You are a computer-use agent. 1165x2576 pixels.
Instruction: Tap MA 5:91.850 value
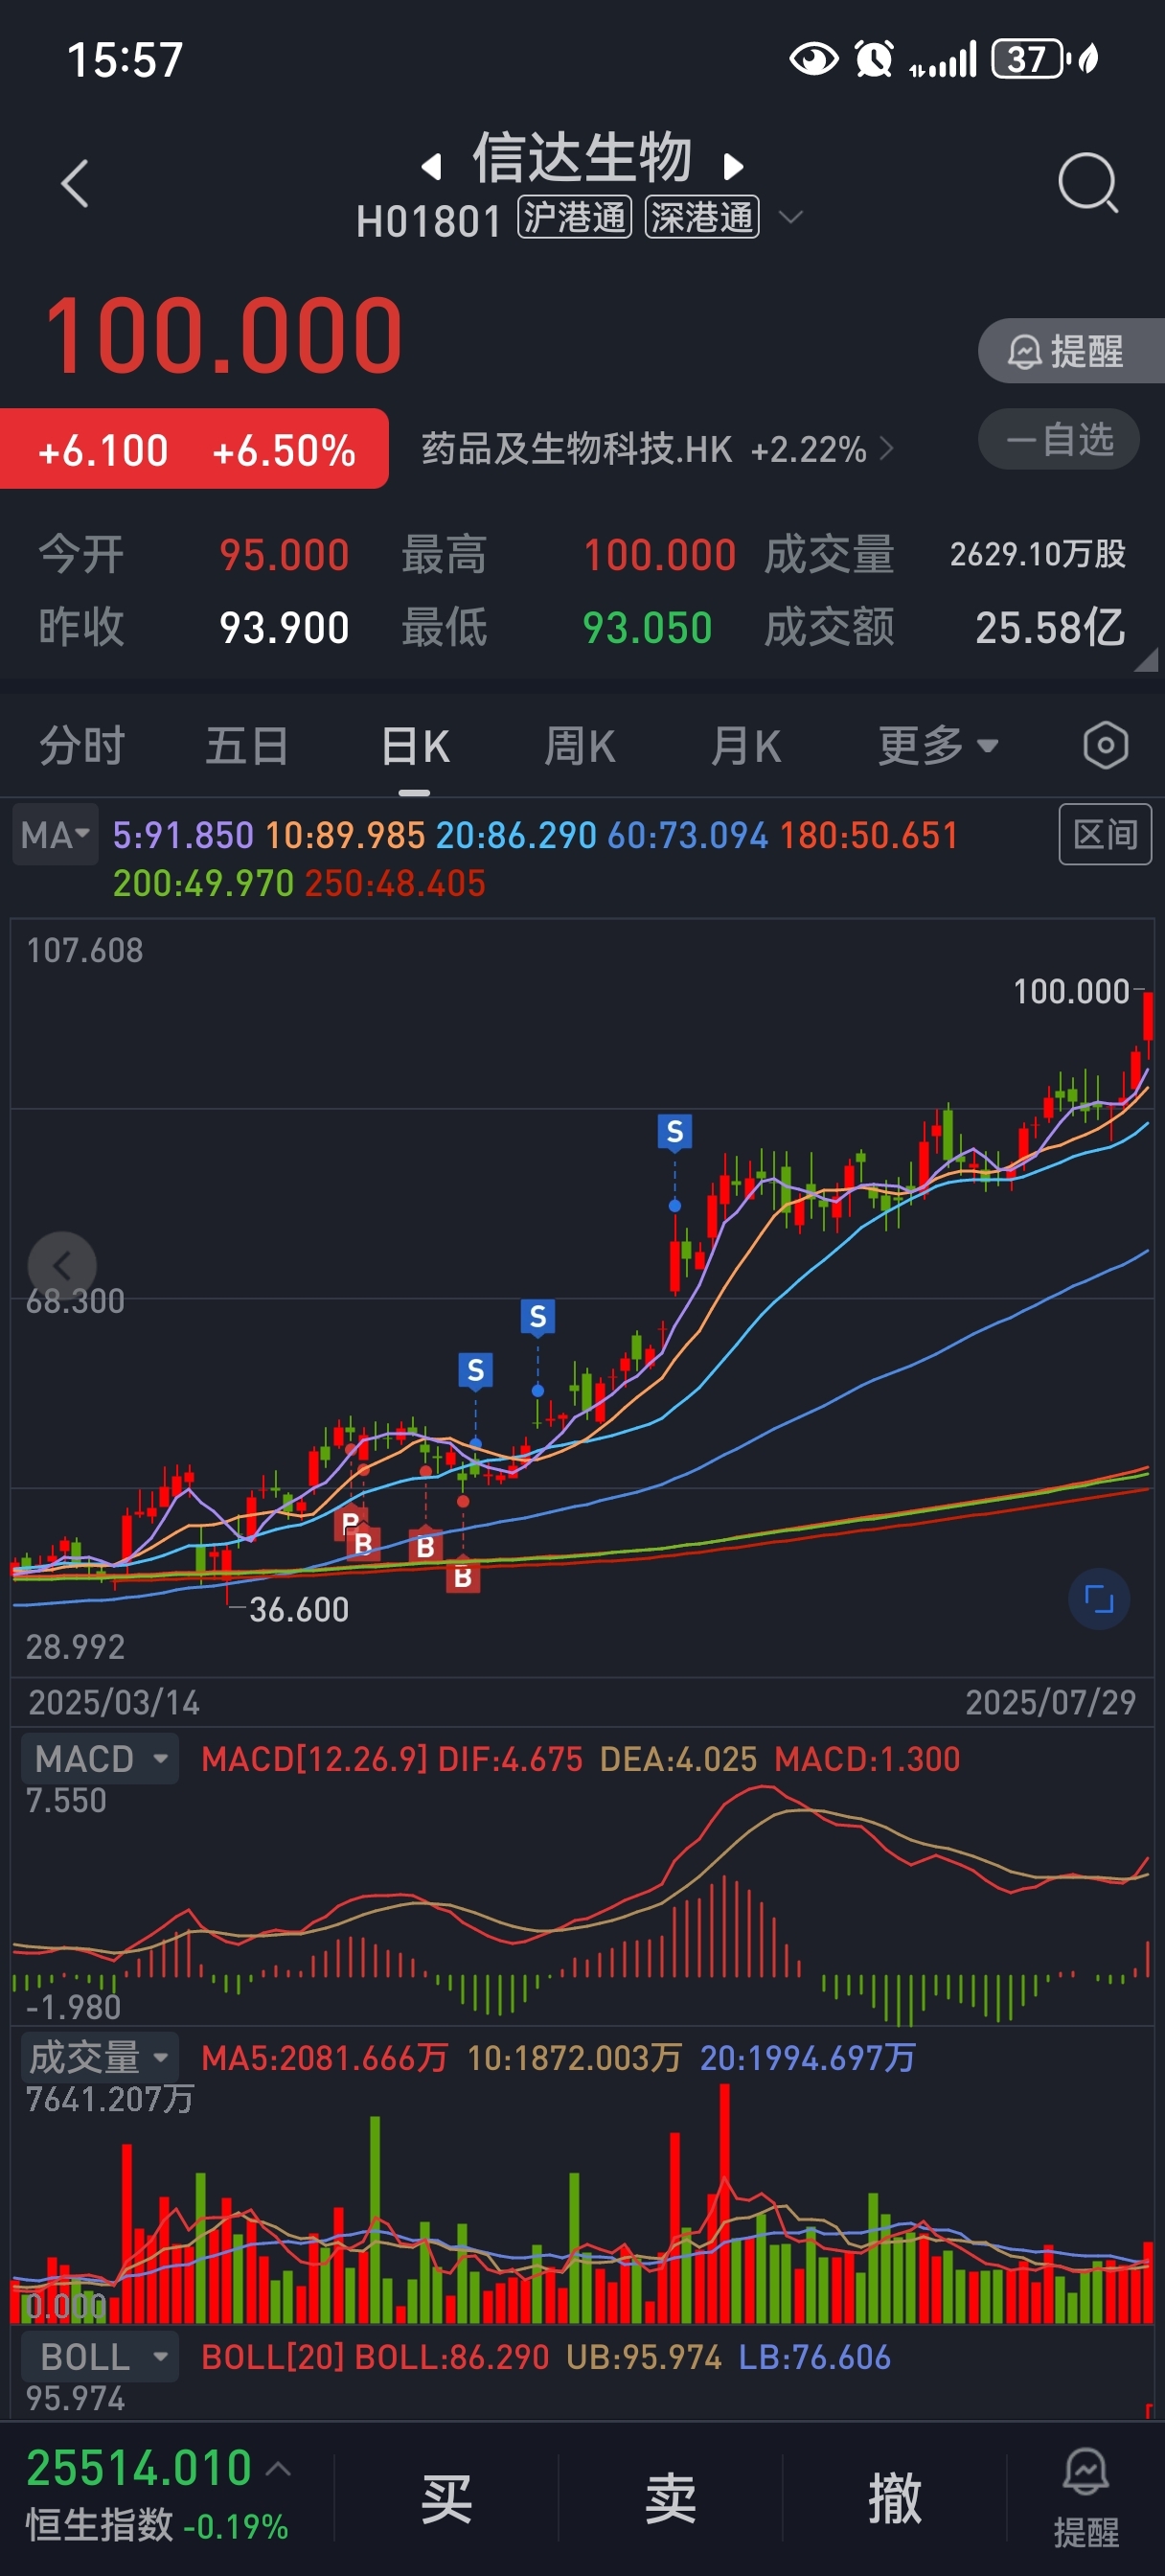point(183,835)
